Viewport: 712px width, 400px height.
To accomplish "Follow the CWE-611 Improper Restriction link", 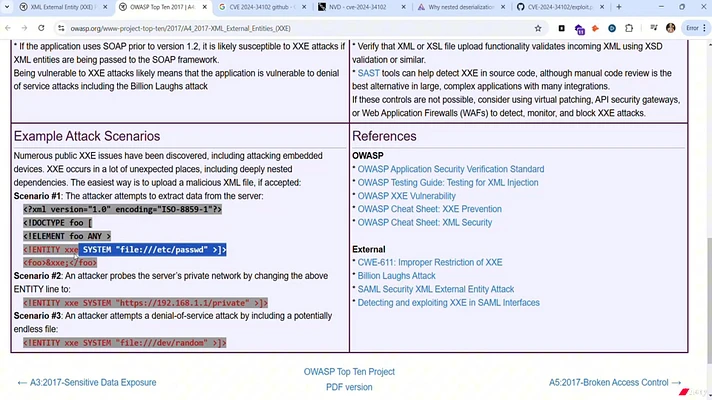I will click(430, 262).
